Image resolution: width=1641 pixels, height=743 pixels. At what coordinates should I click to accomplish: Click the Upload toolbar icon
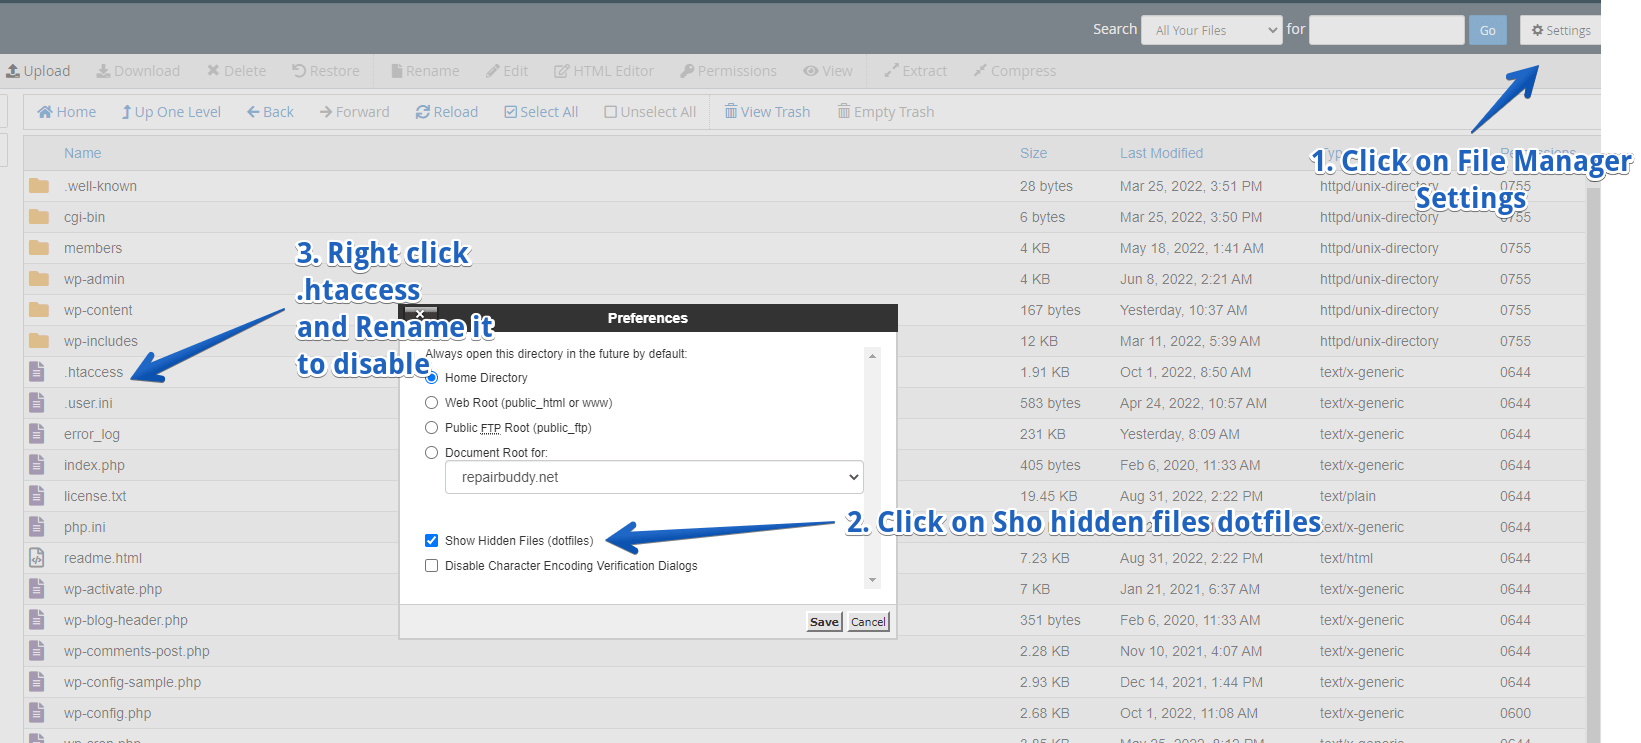[13, 71]
